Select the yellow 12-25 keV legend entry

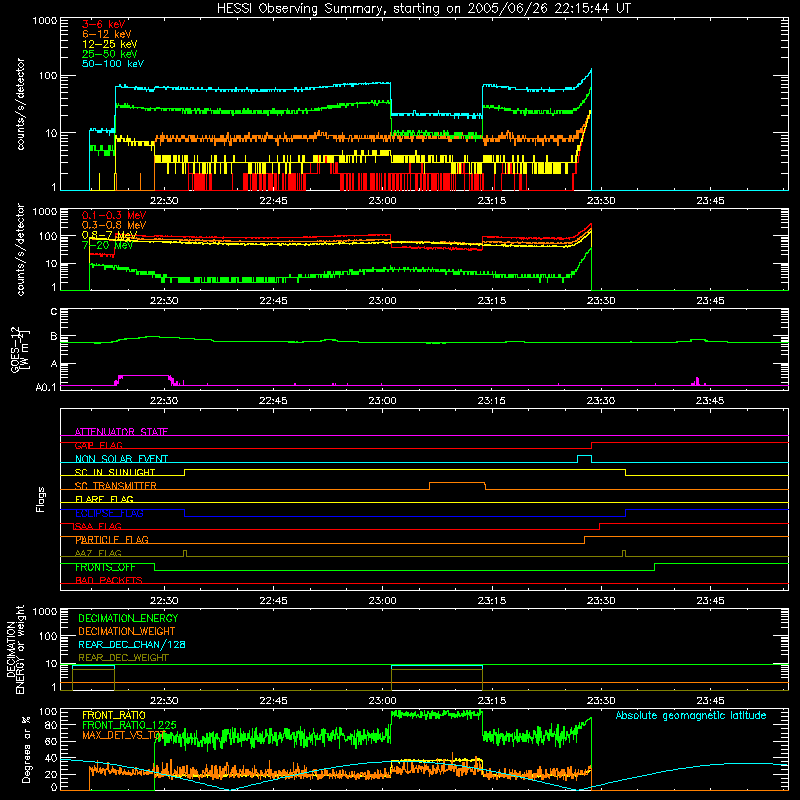point(110,44)
